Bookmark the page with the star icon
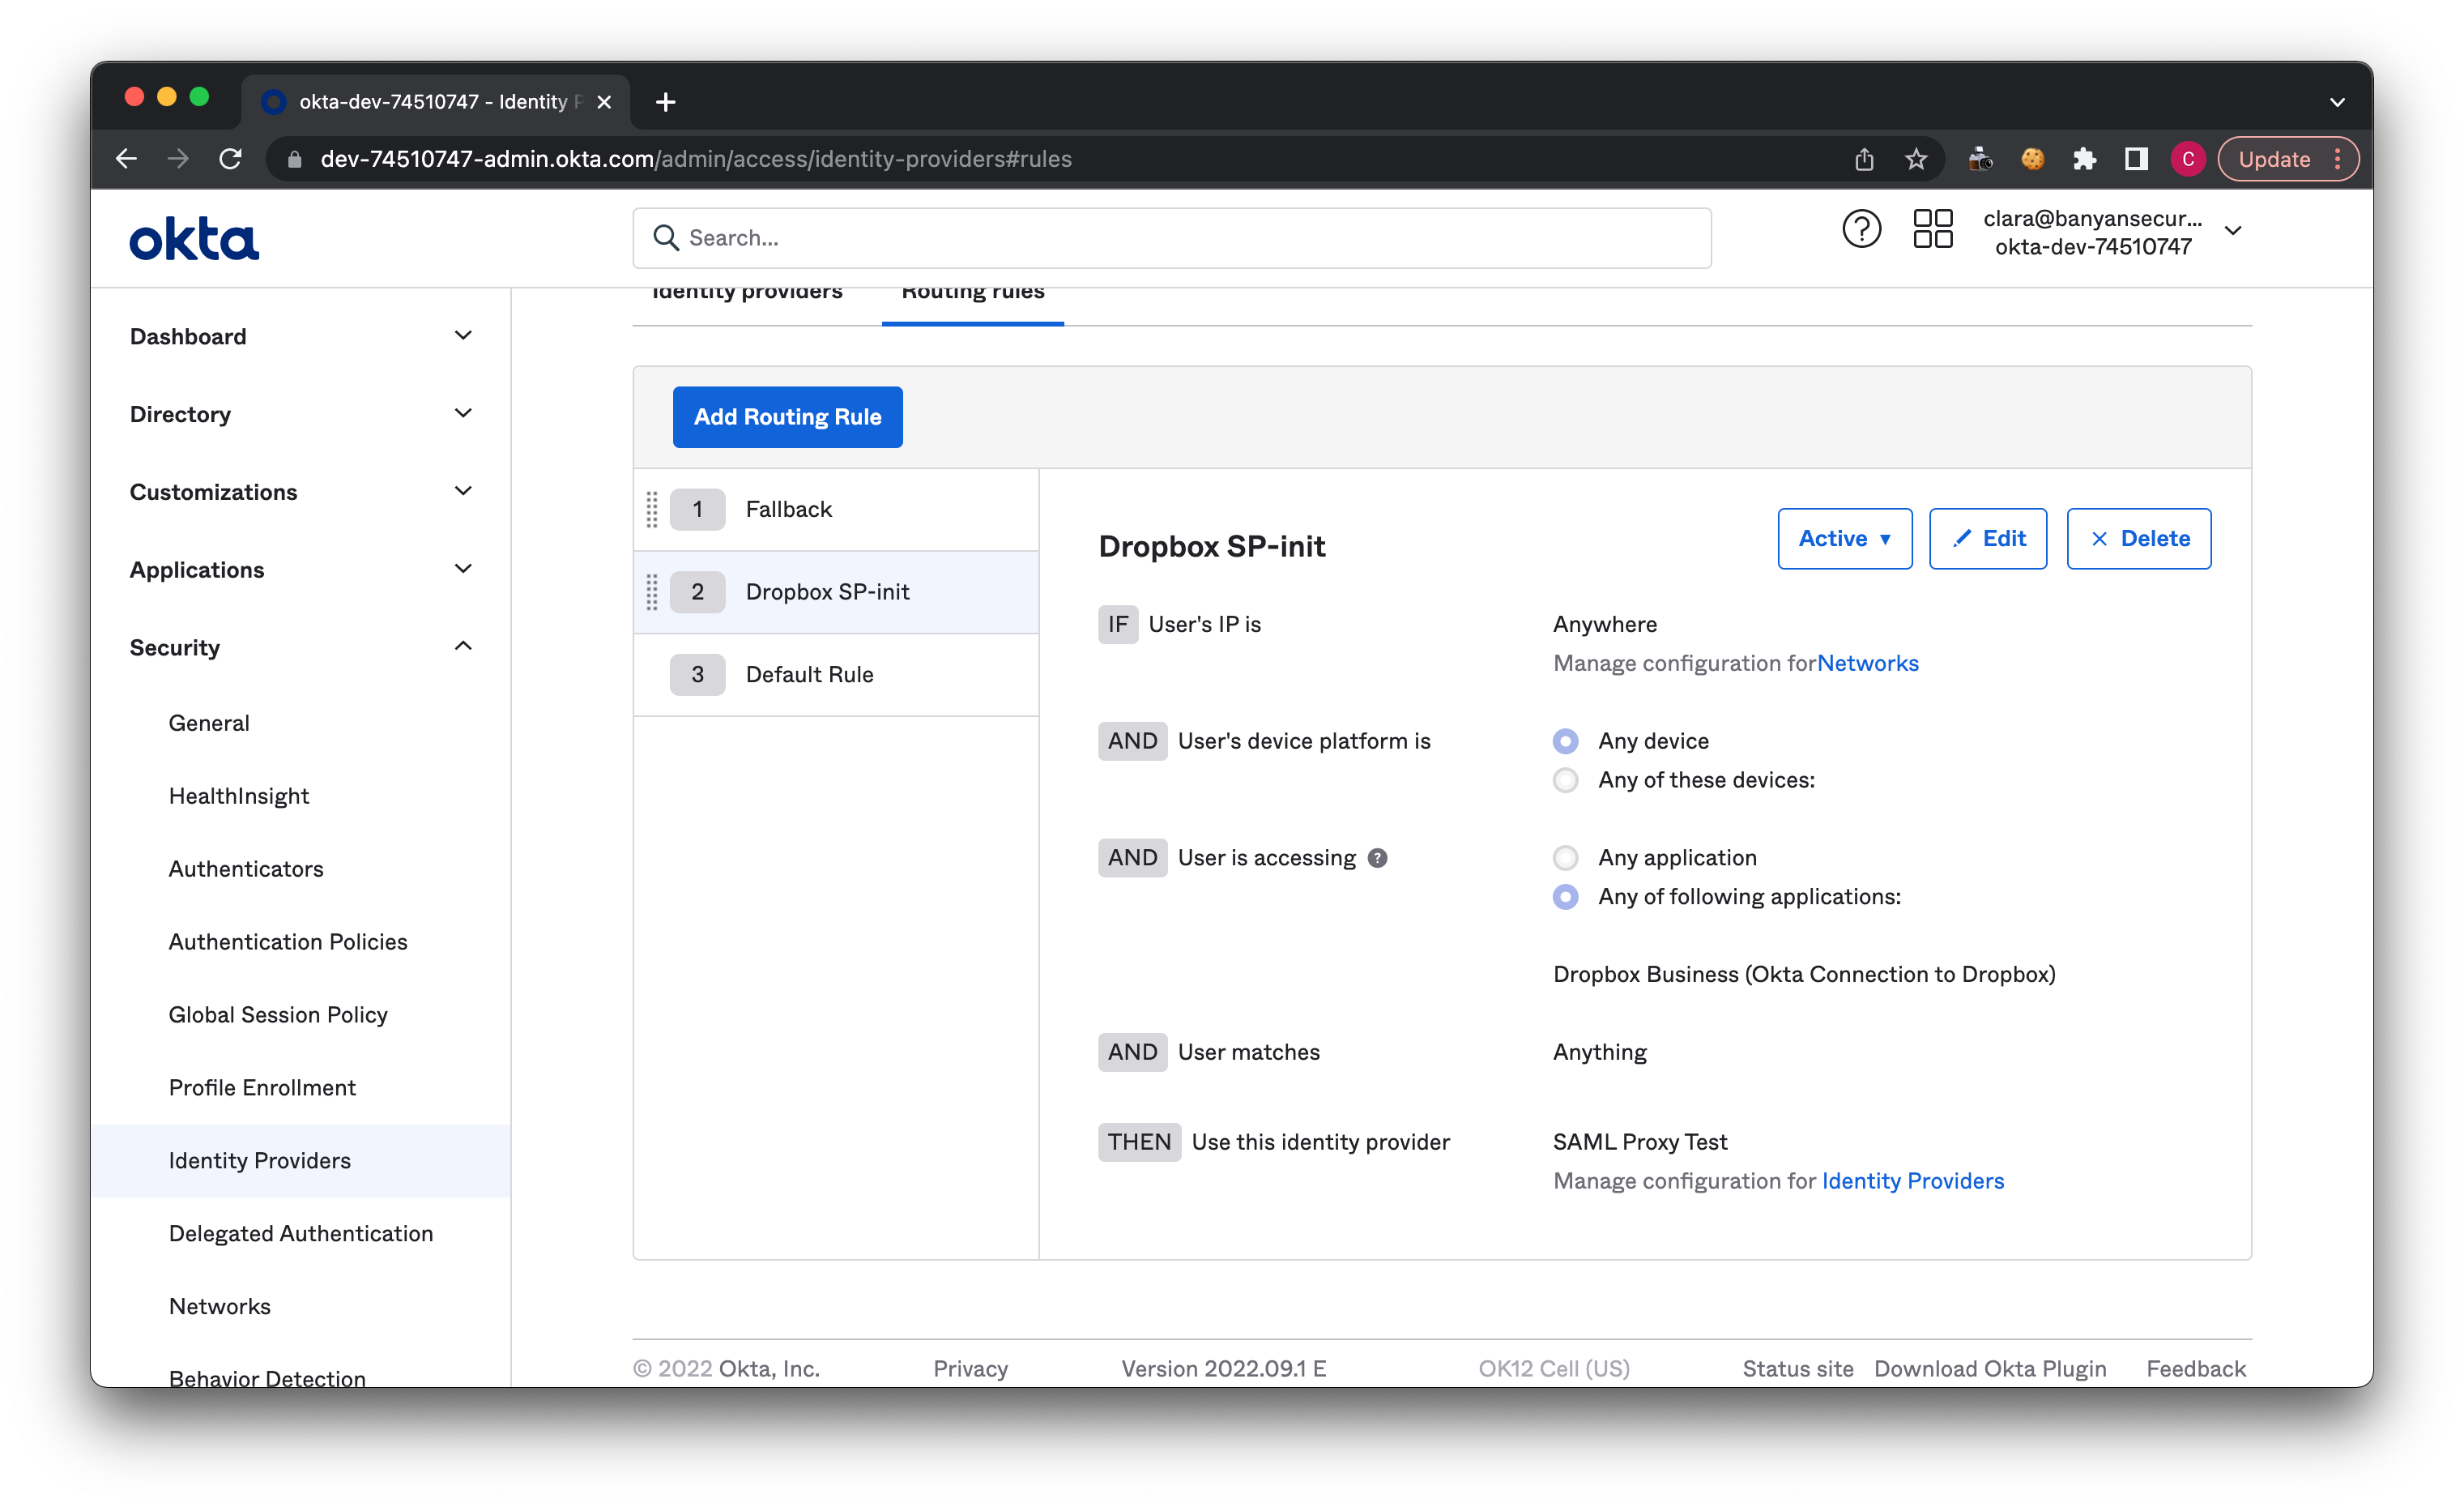The width and height of the screenshot is (2464, 1507). [x=1915, y=159]
